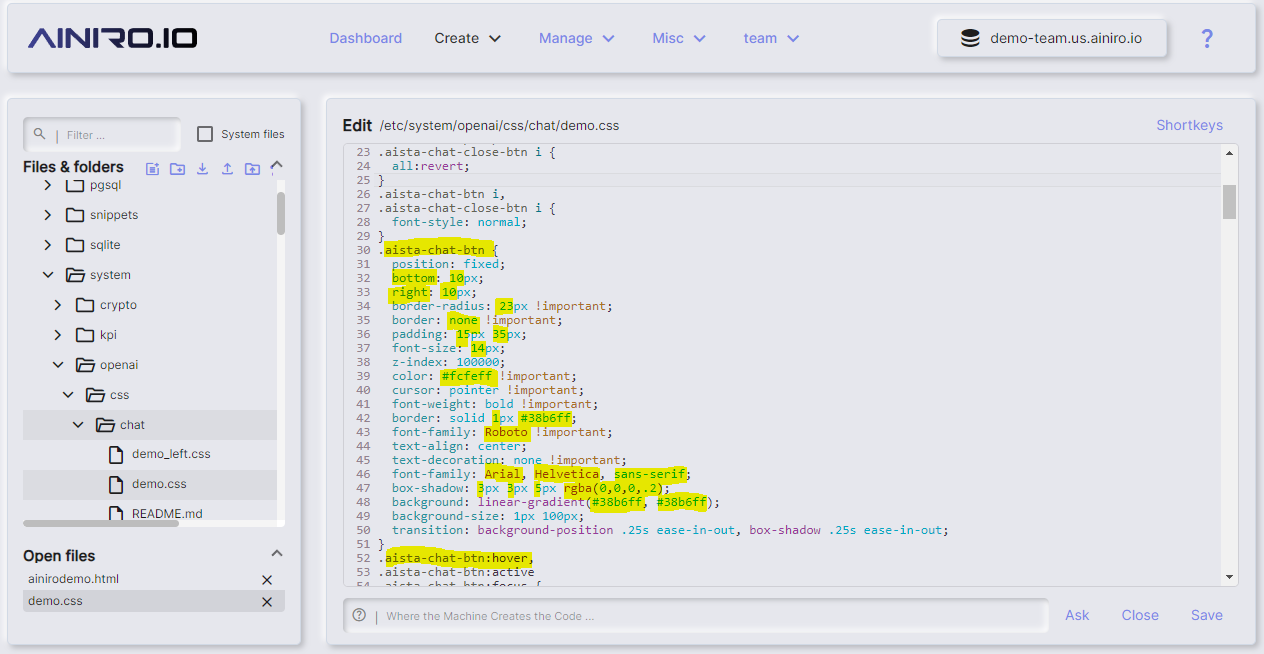Toggle the System files checkbox
The height and width of the screenshot is (654, 1264).
point(205,134)
